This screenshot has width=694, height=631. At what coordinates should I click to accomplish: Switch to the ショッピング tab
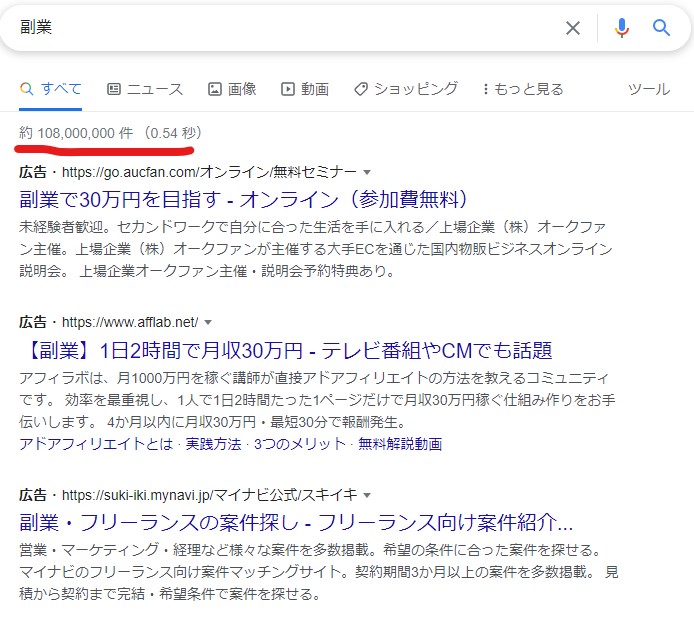pyautogui.click(x=406, y=89)
